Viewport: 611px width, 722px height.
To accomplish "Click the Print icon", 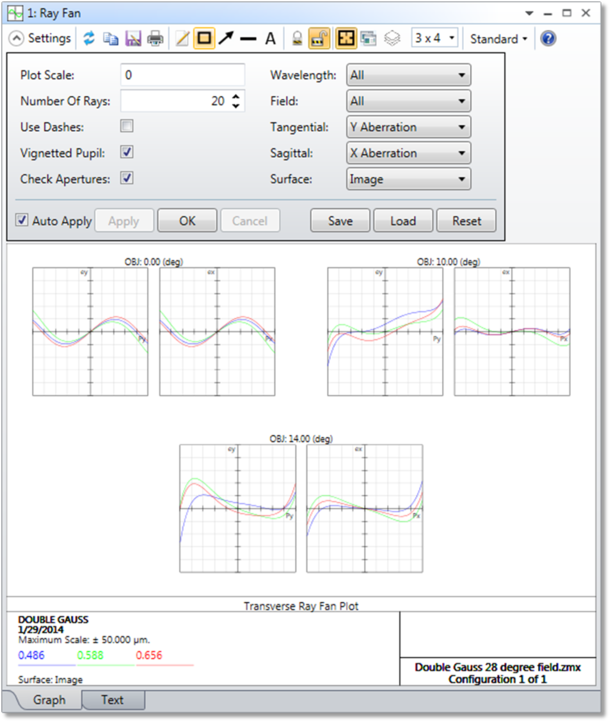I will click(x=155, y=39).
